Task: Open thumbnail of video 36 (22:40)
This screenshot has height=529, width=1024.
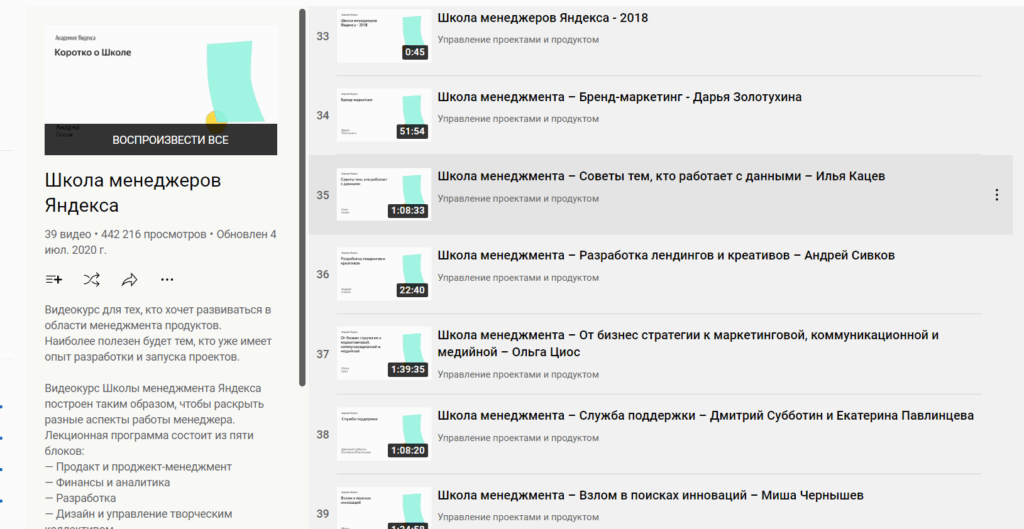Action: pyautogui.click(x=384, y=274)
